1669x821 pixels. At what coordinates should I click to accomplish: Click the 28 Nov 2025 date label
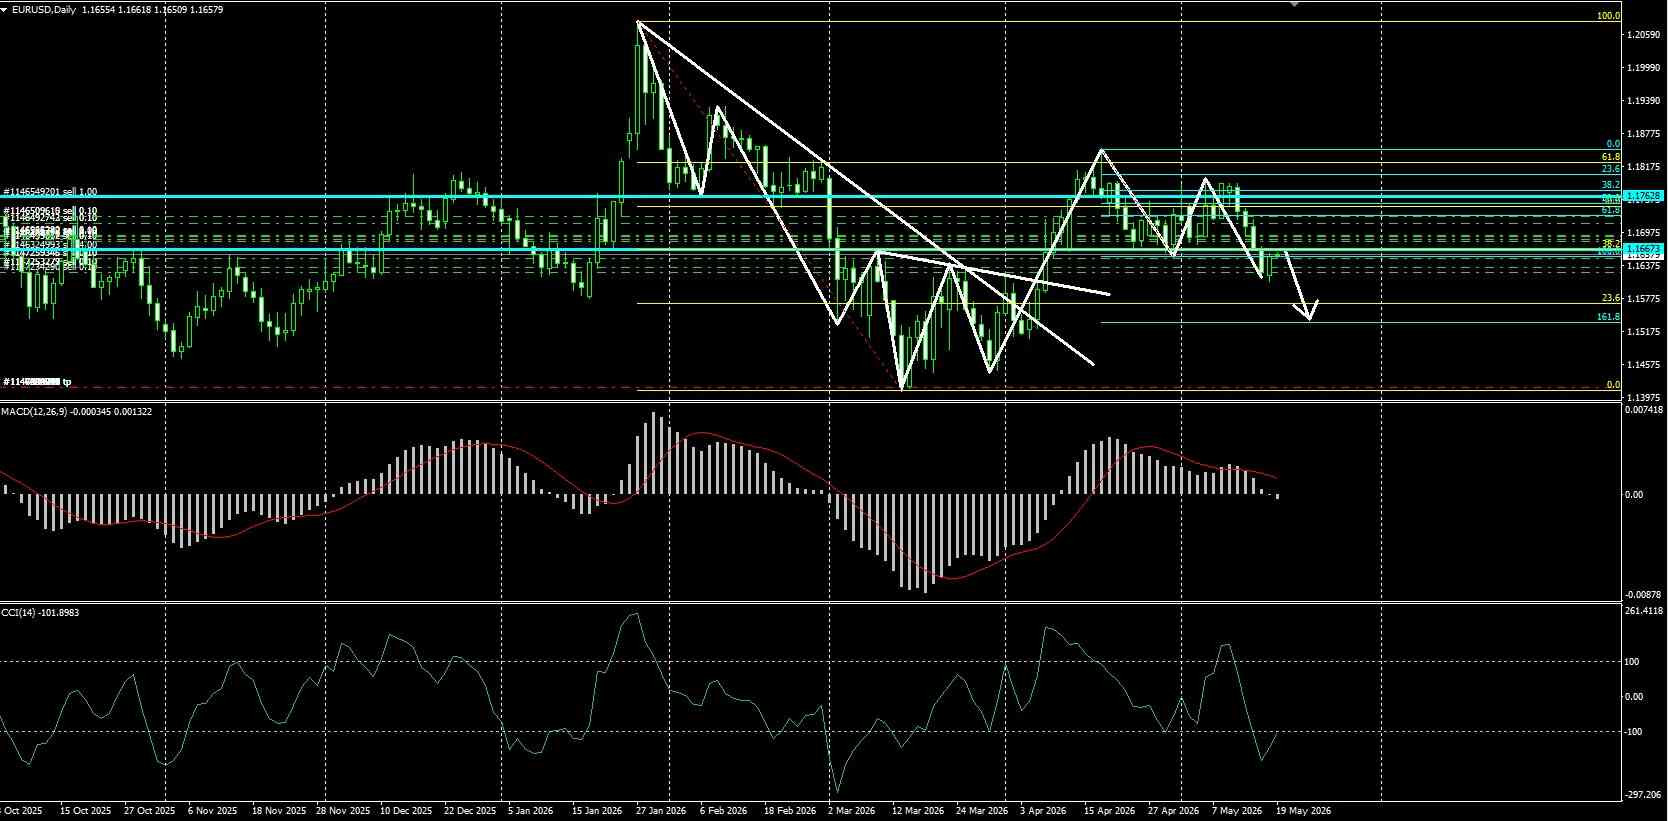point(342,811)
